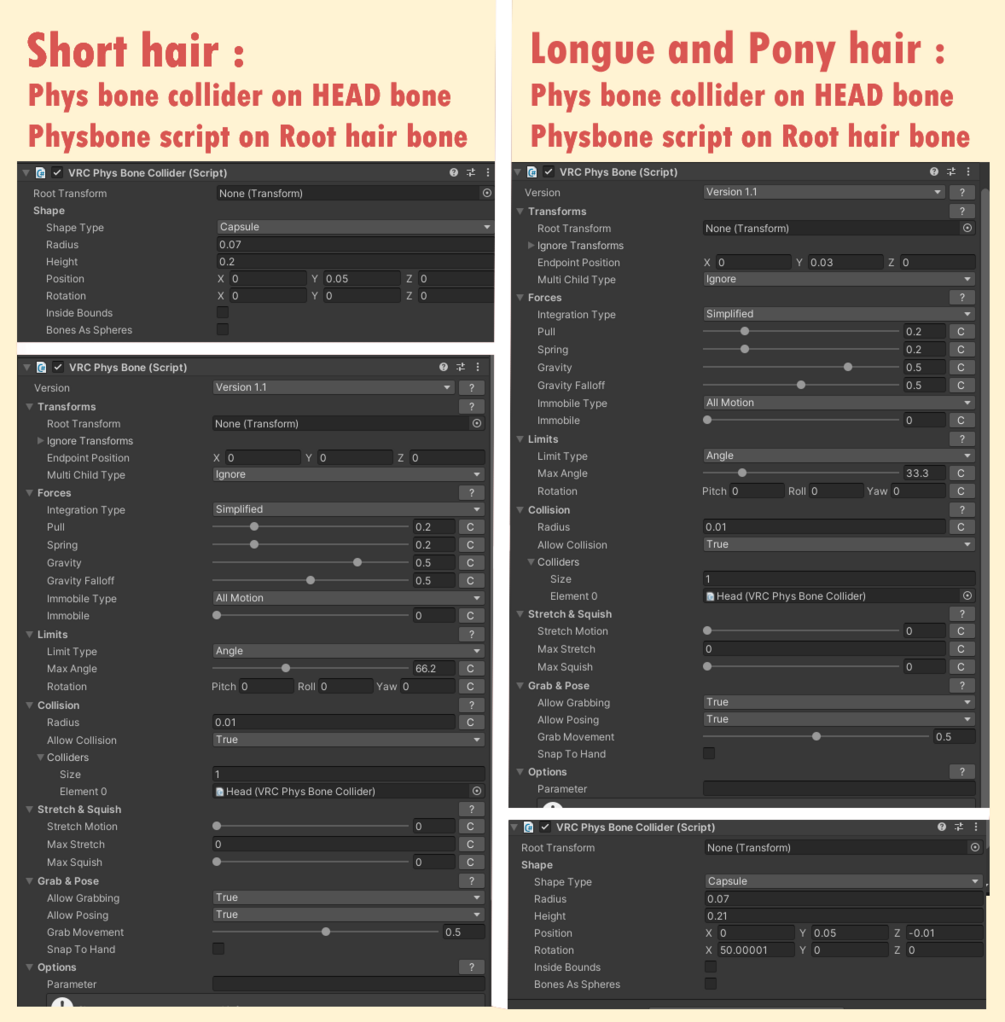Open Limit Type Angle dropdown in short hair Phys Bone
This screenshot has height=1022, width=1005.
(x=348, y=650)
